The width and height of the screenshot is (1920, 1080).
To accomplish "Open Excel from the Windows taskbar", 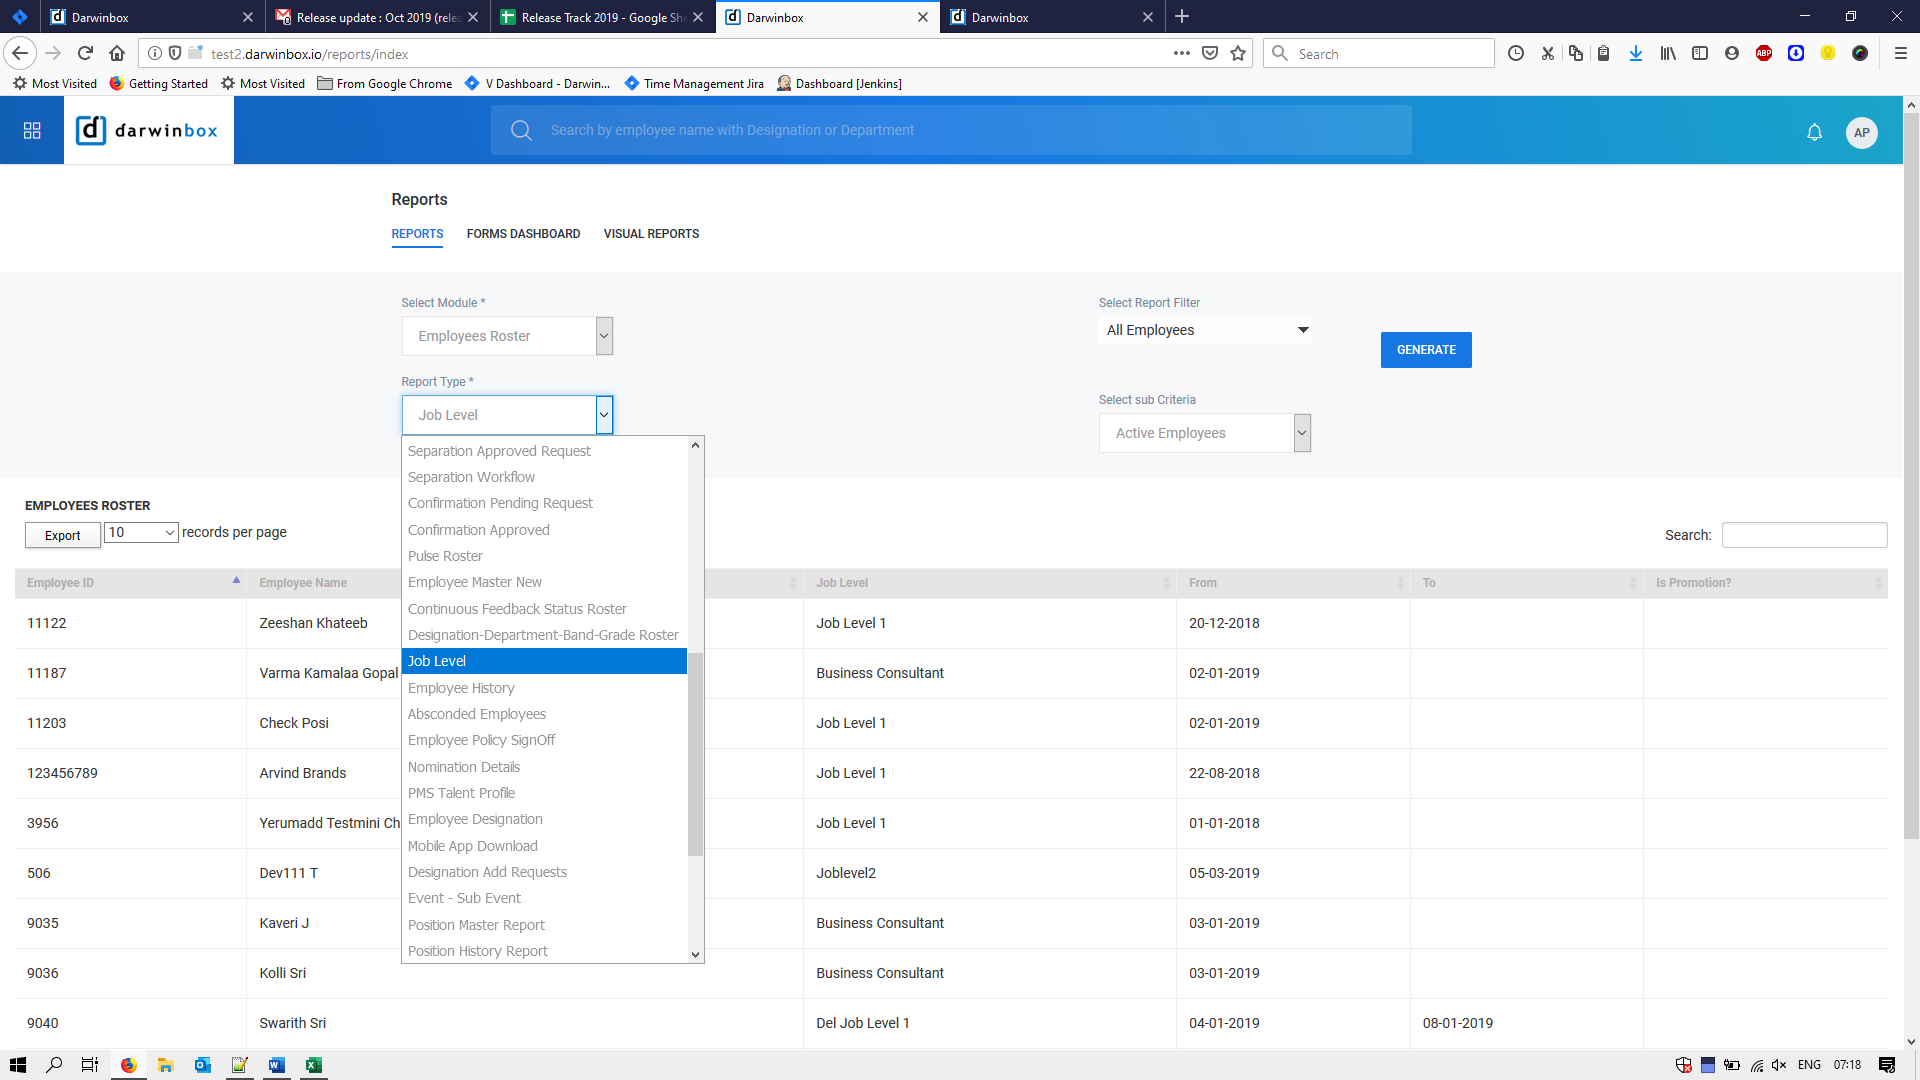I will coord(313,1065).
